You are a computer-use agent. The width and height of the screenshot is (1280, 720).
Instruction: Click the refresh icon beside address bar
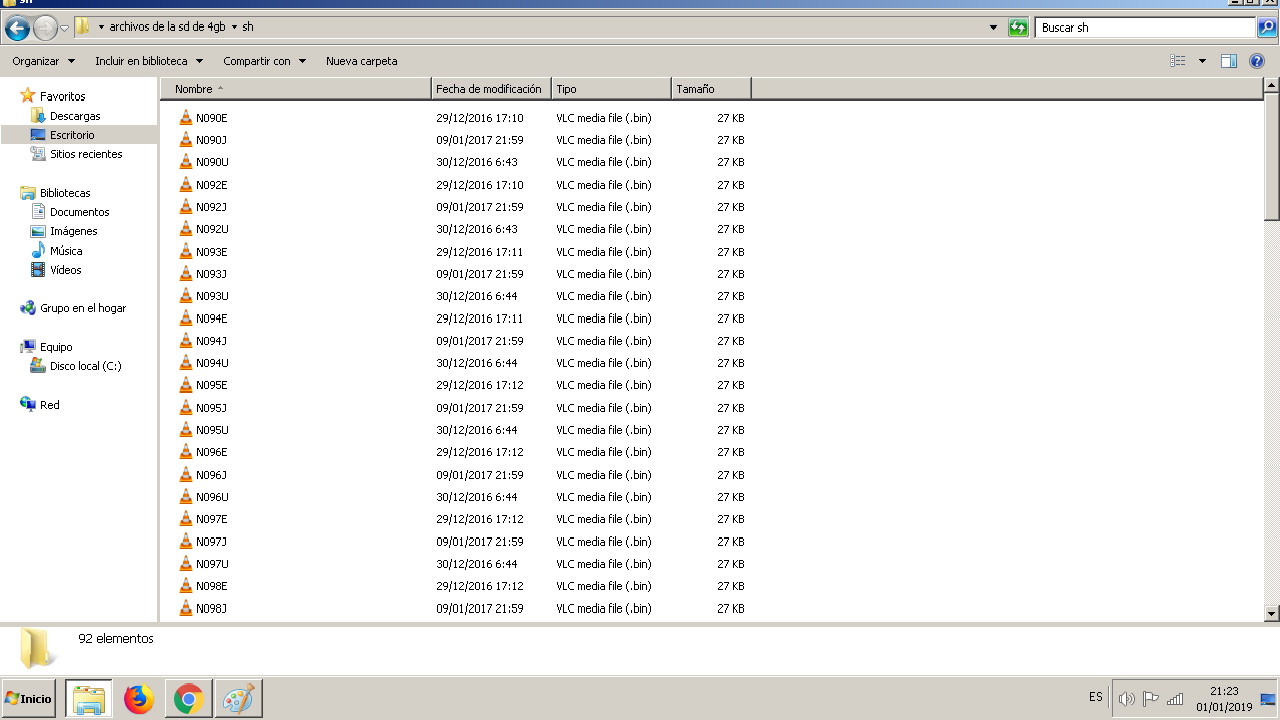tap(1018, 28)
